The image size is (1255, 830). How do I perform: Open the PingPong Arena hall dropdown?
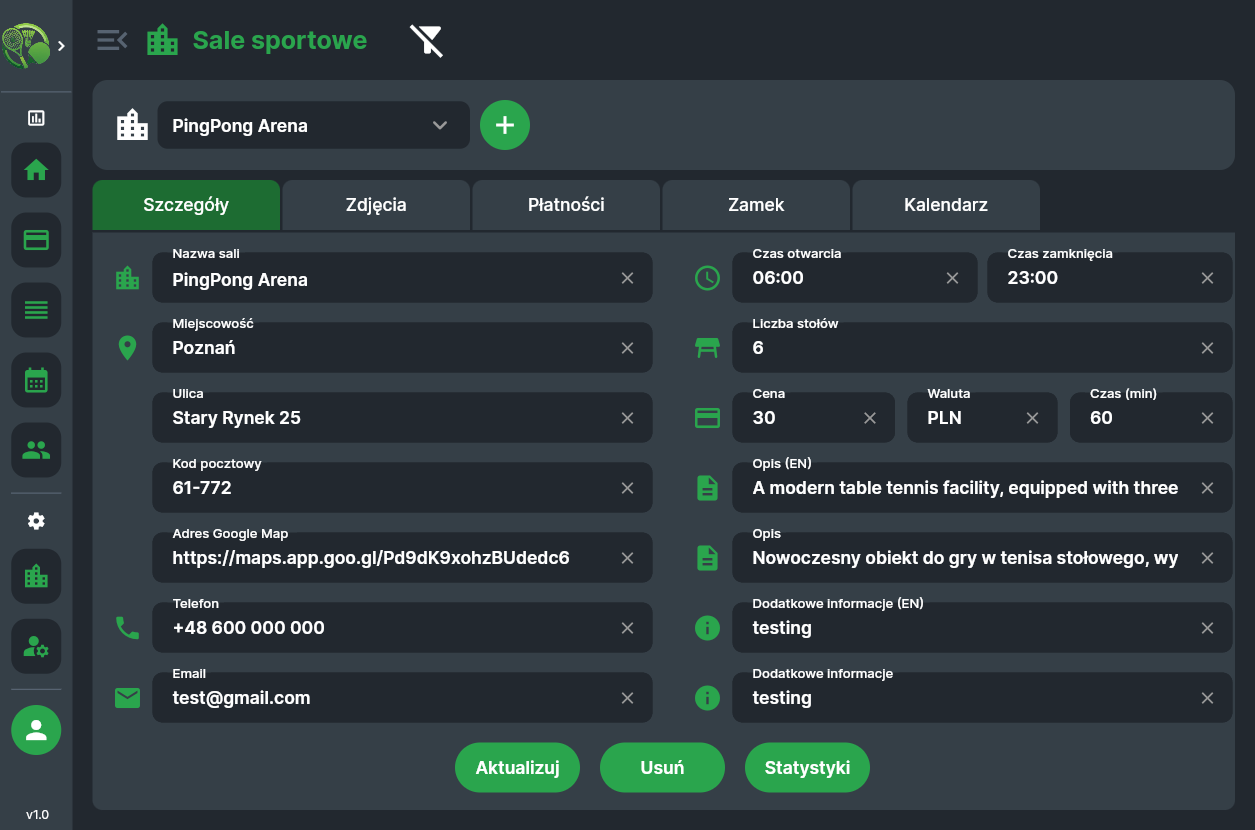click(x=313, y=125)
